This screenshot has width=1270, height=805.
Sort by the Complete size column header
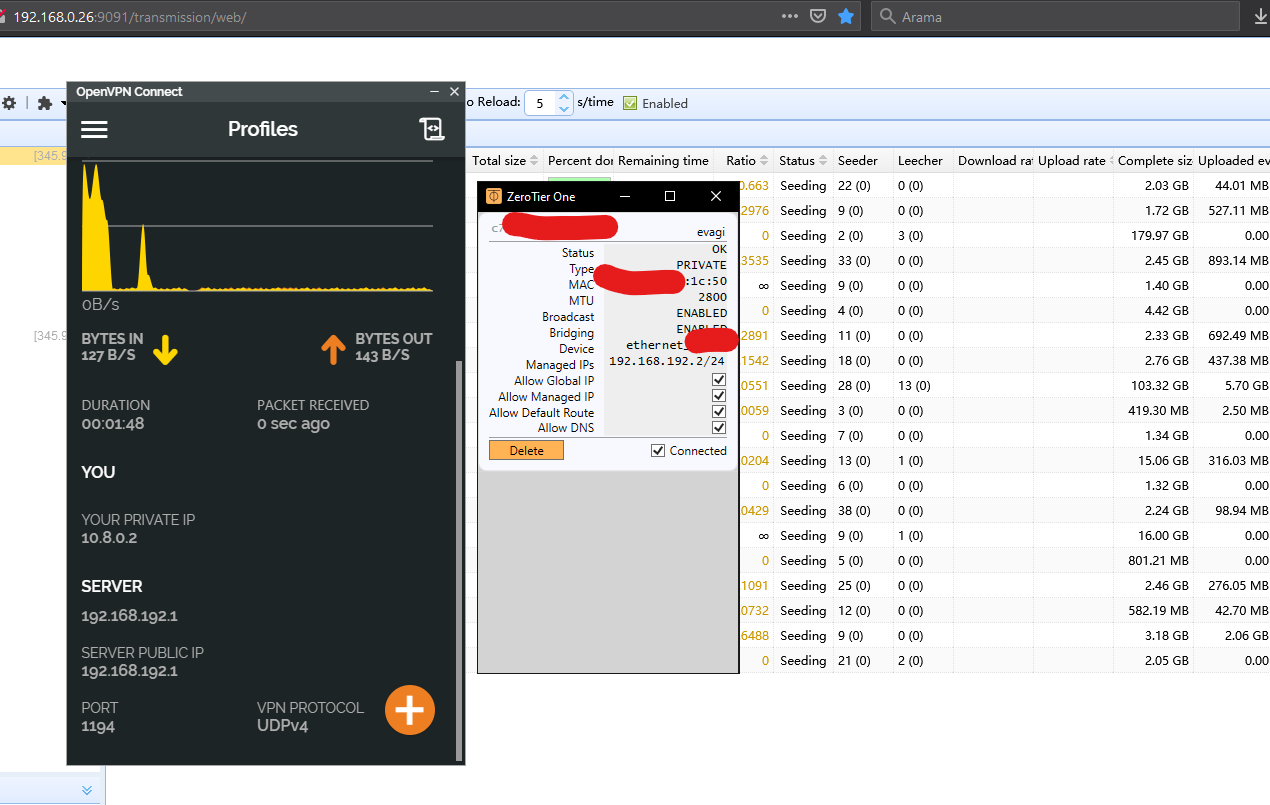click(x=1153, y=160)
